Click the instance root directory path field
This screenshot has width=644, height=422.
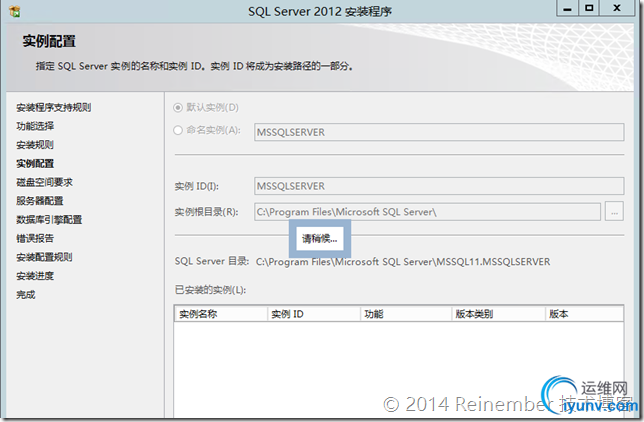click(428, 212)
